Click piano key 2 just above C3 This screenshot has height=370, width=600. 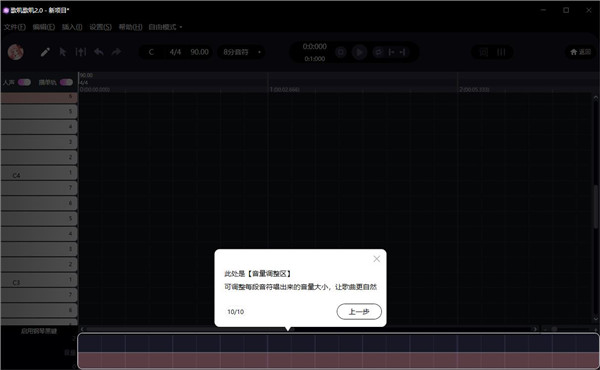coord(39,264)
